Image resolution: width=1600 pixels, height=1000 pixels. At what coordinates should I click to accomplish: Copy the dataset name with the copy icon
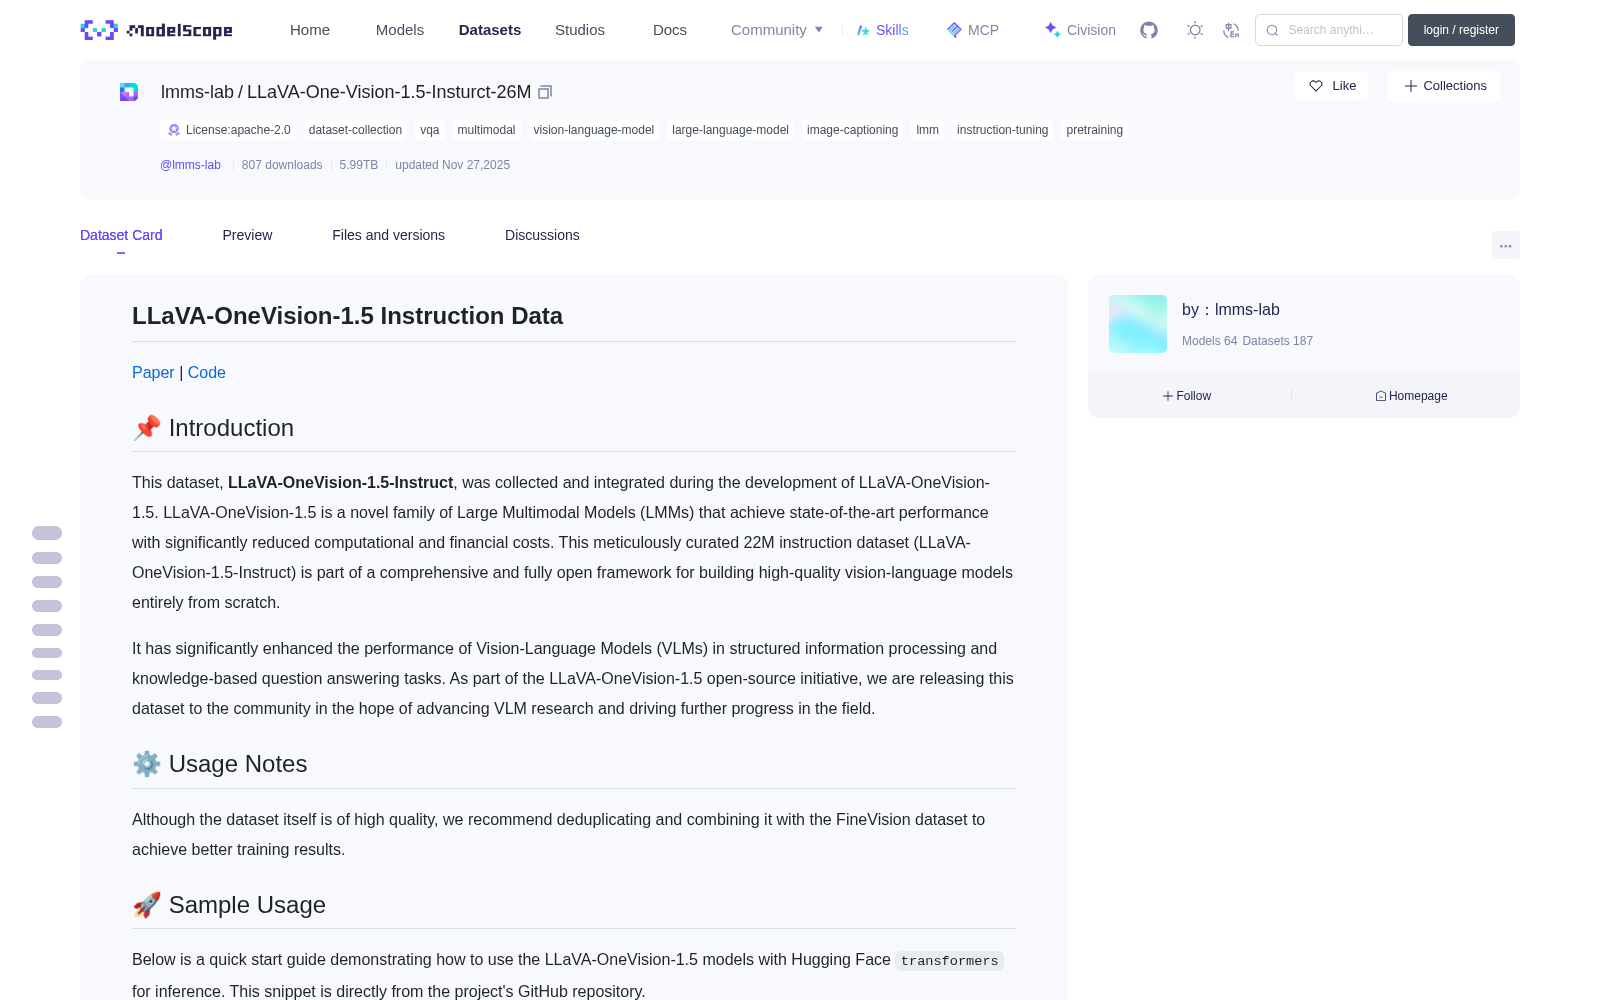tap(545, 92)
